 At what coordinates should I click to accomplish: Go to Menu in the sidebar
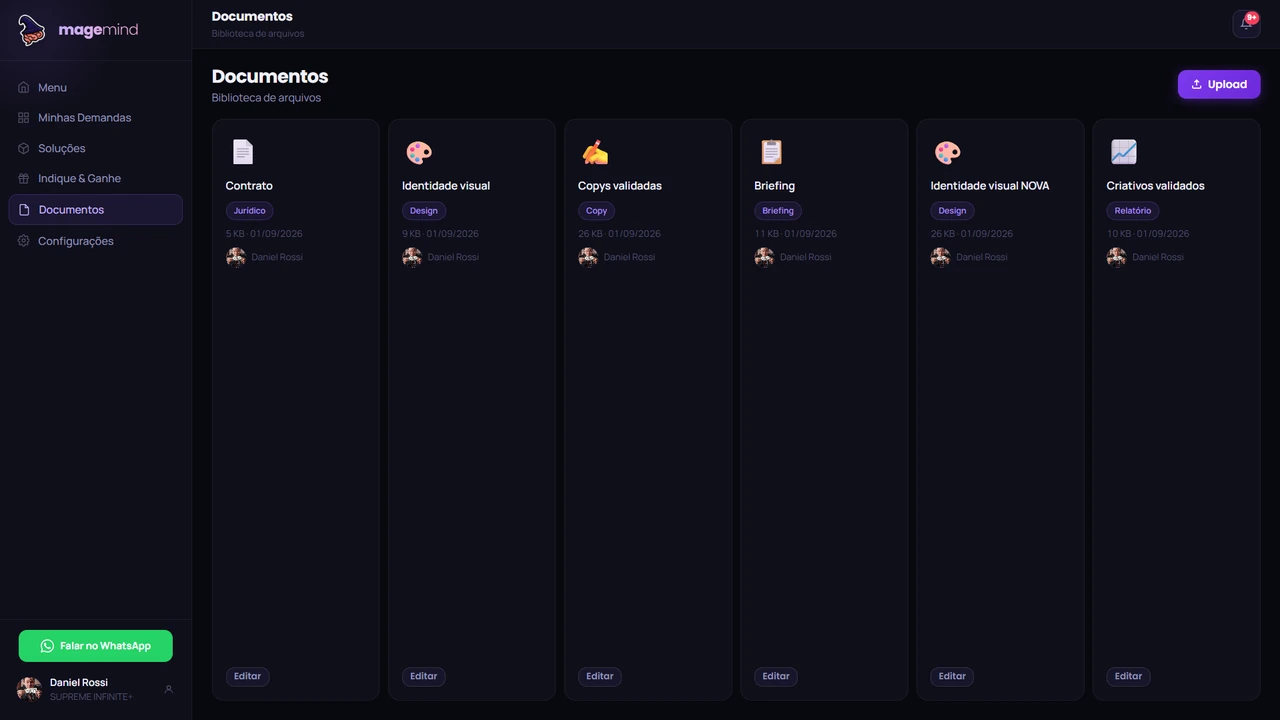coord(95,87)
